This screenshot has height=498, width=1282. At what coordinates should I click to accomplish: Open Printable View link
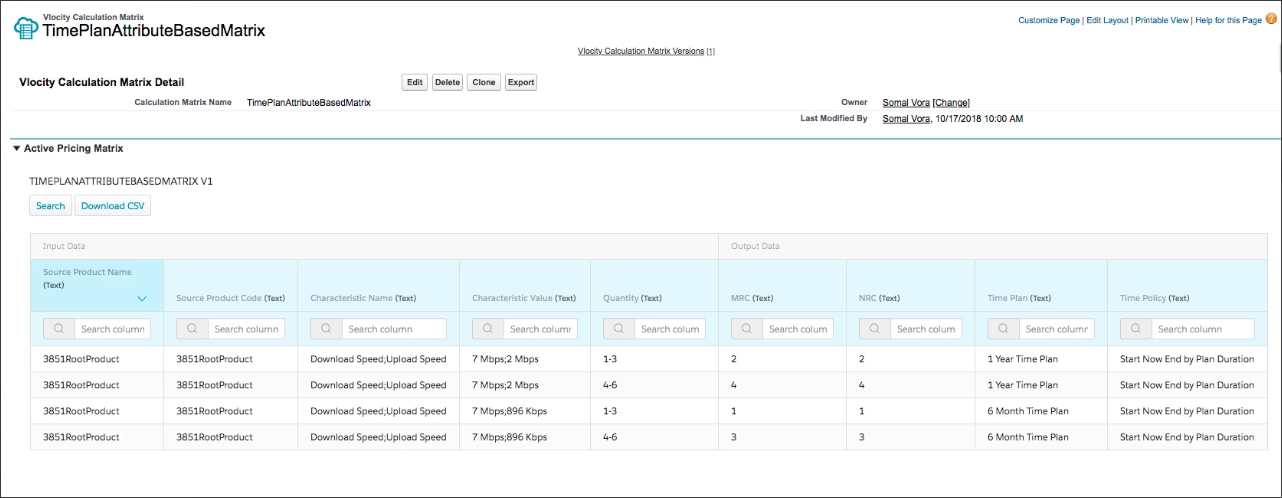click(x=1161, y=20)
